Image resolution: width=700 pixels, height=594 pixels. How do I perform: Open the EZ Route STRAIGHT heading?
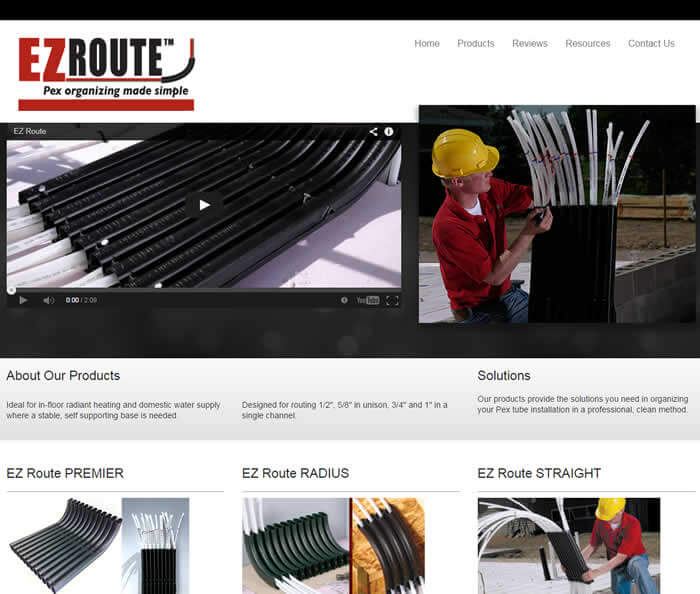point(539,473)
